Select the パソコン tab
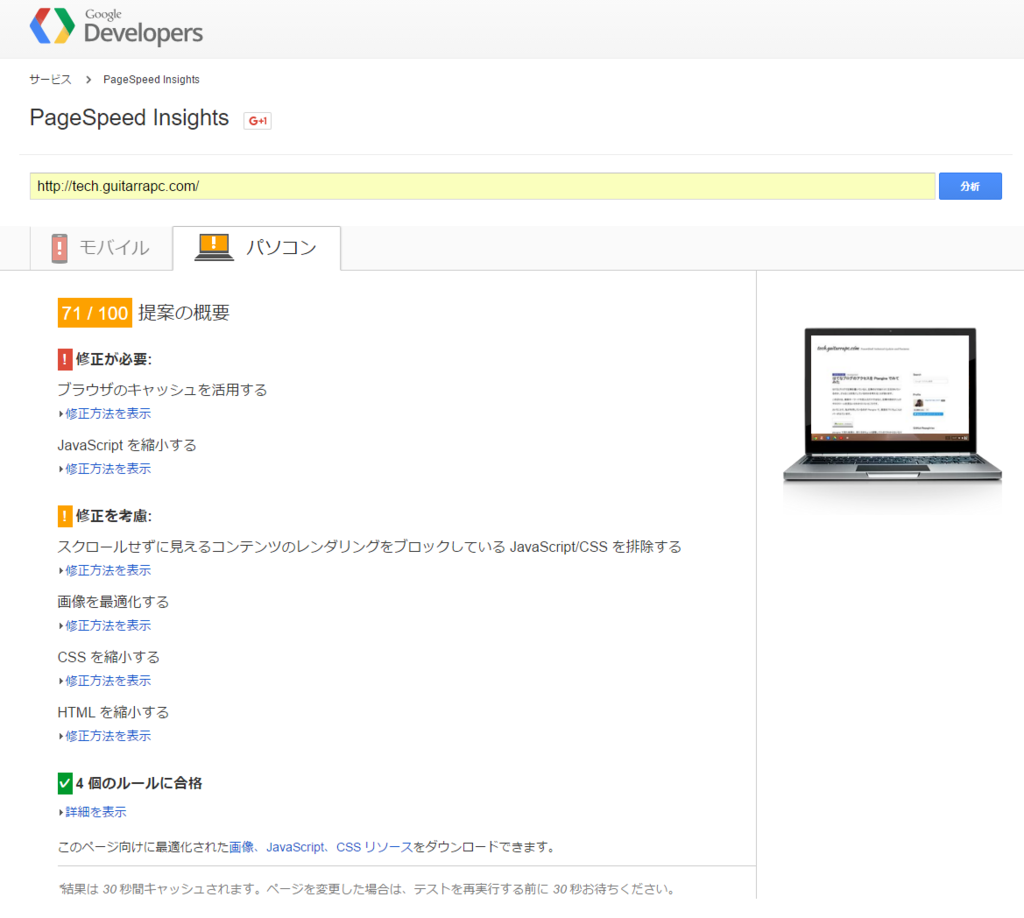Screen dimensions: 1024x918 click(257, 248)
